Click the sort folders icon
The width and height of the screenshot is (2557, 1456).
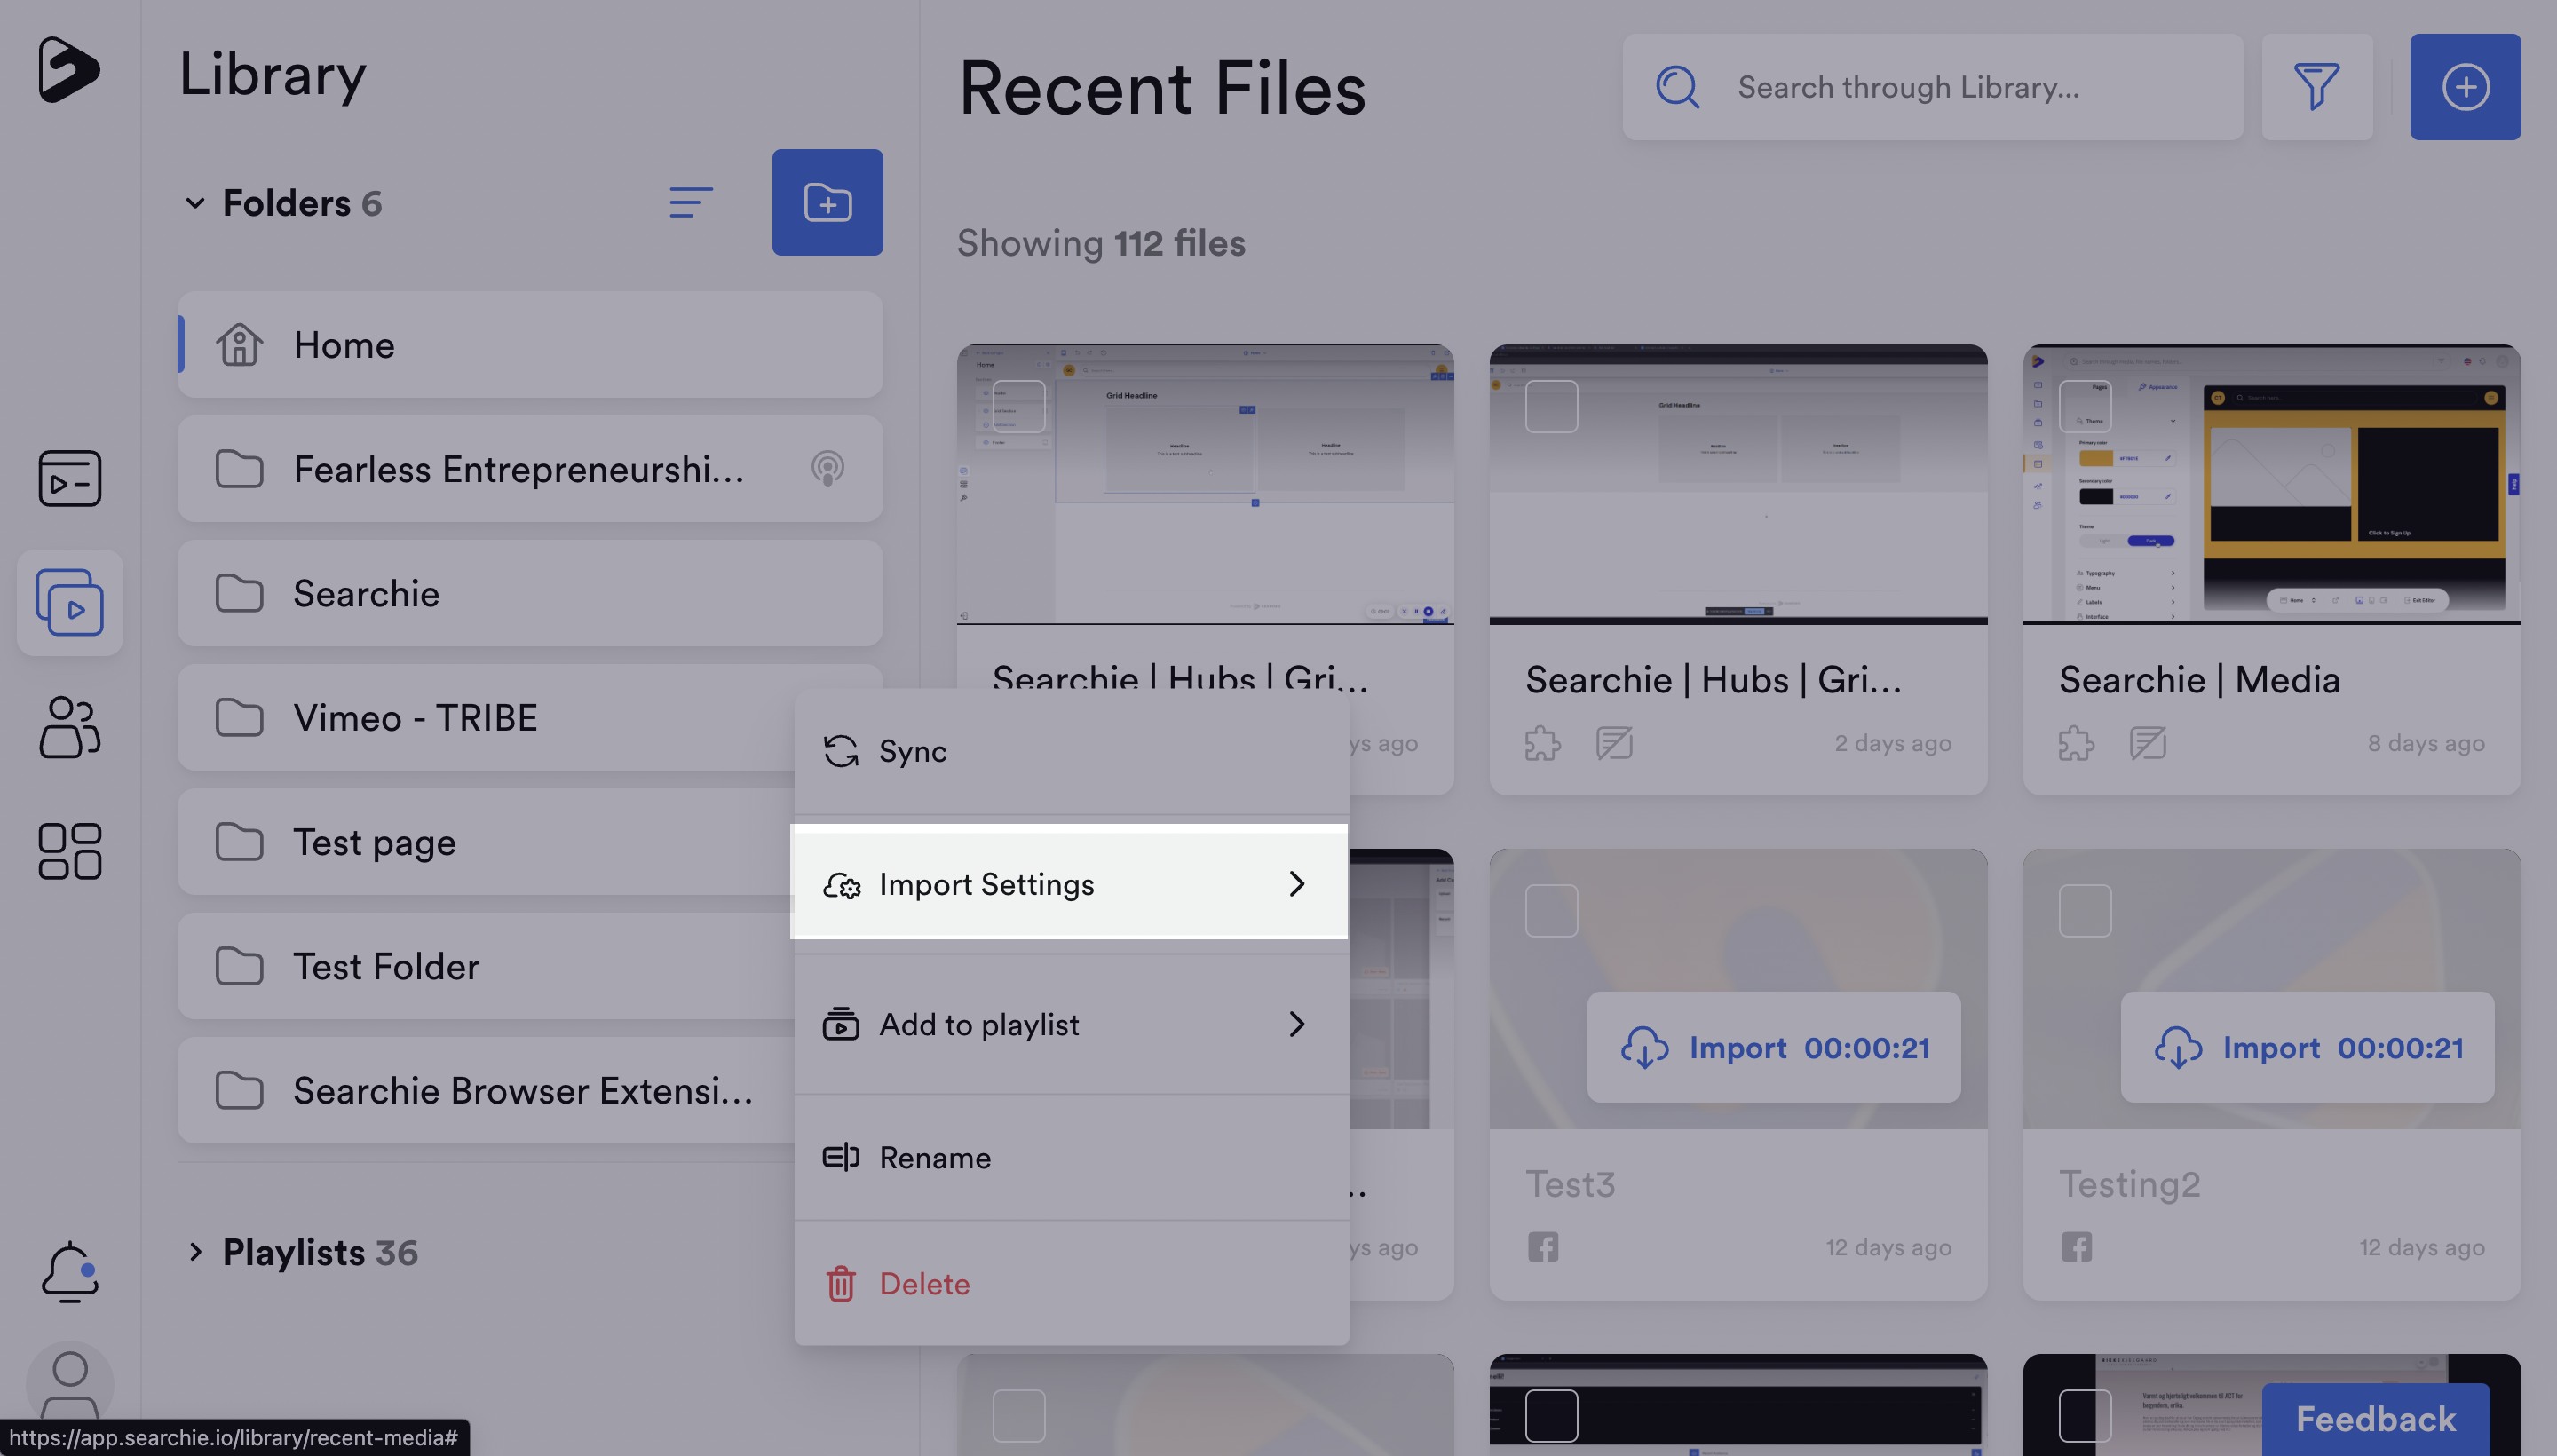point(690,202)
